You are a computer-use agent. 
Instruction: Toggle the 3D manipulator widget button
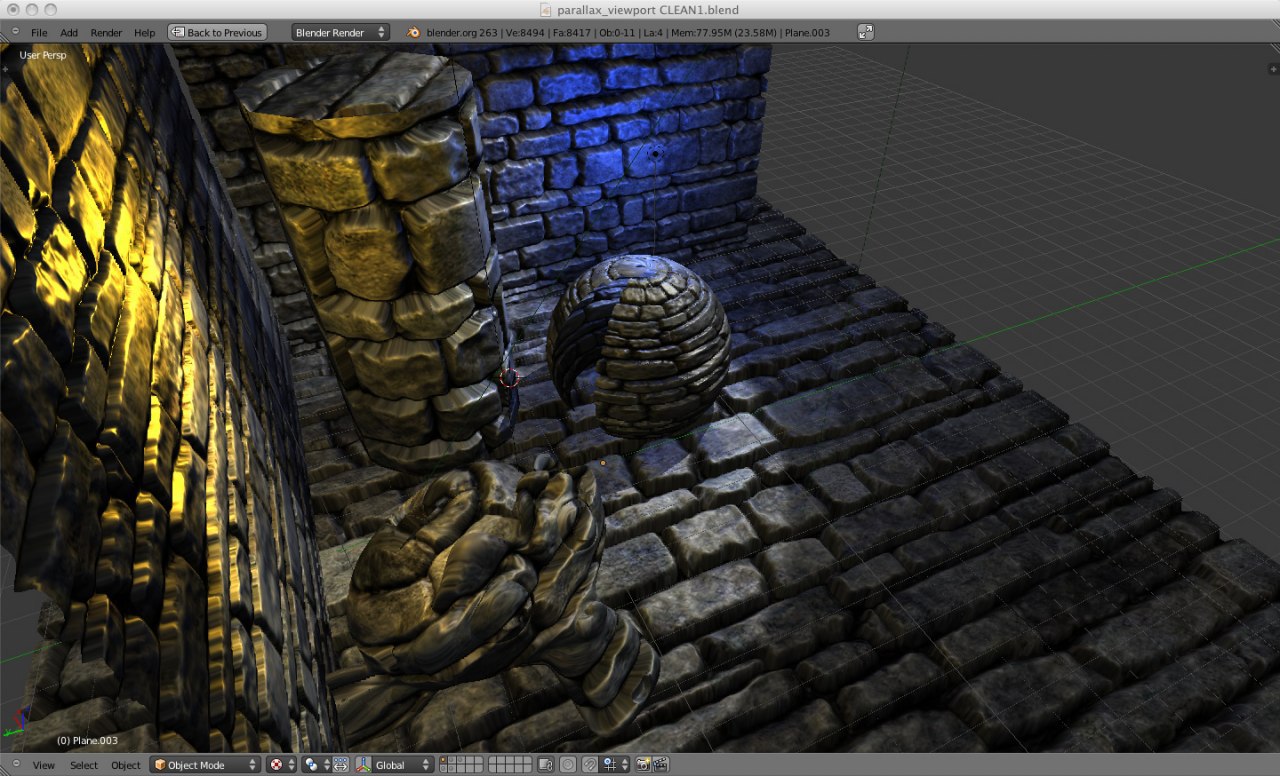click(340, 765)
